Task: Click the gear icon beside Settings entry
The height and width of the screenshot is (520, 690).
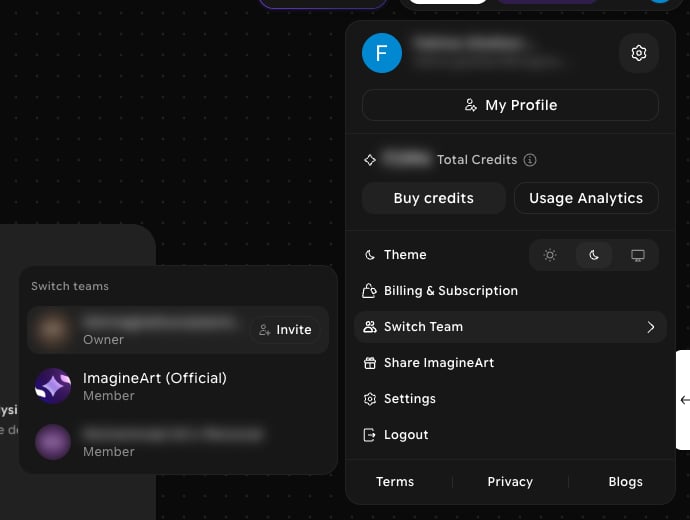Action: (x=370, y=399)
